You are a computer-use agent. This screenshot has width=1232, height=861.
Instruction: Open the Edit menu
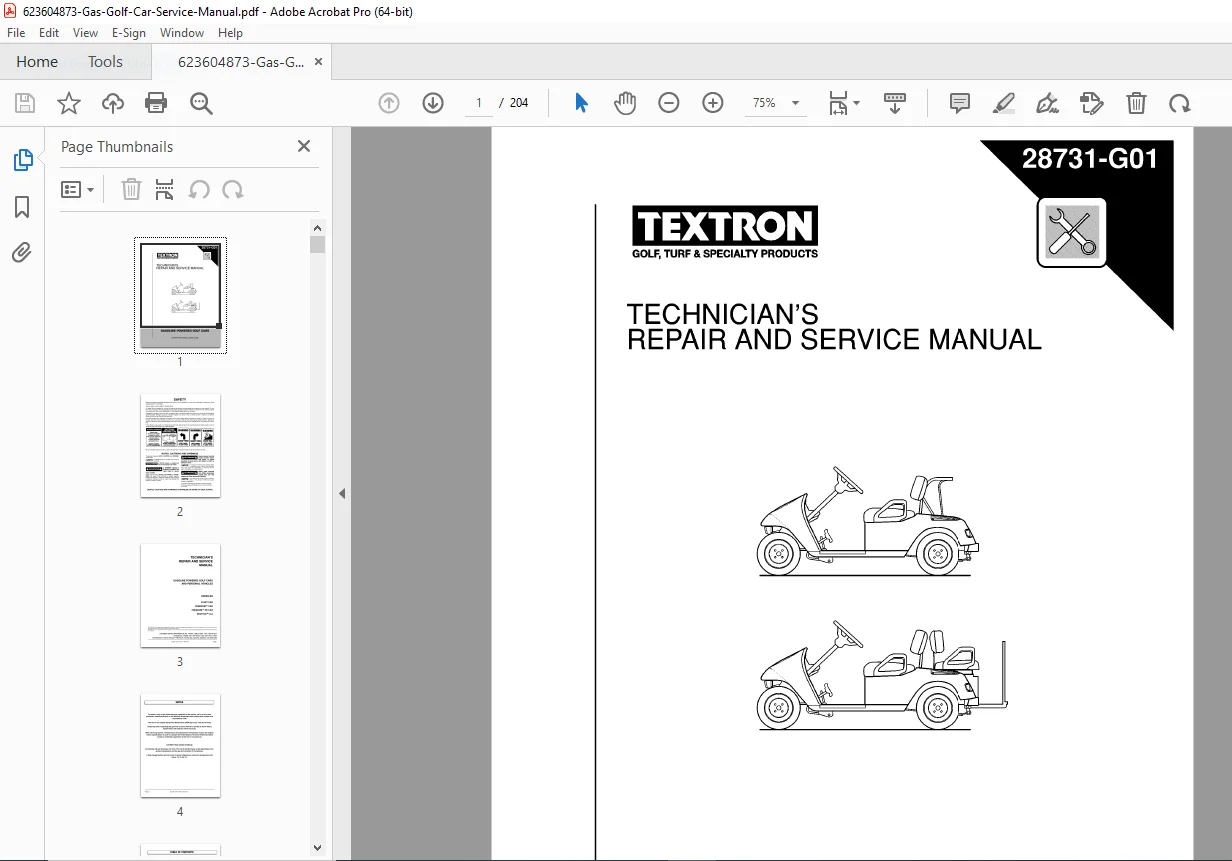click(49, 33)
